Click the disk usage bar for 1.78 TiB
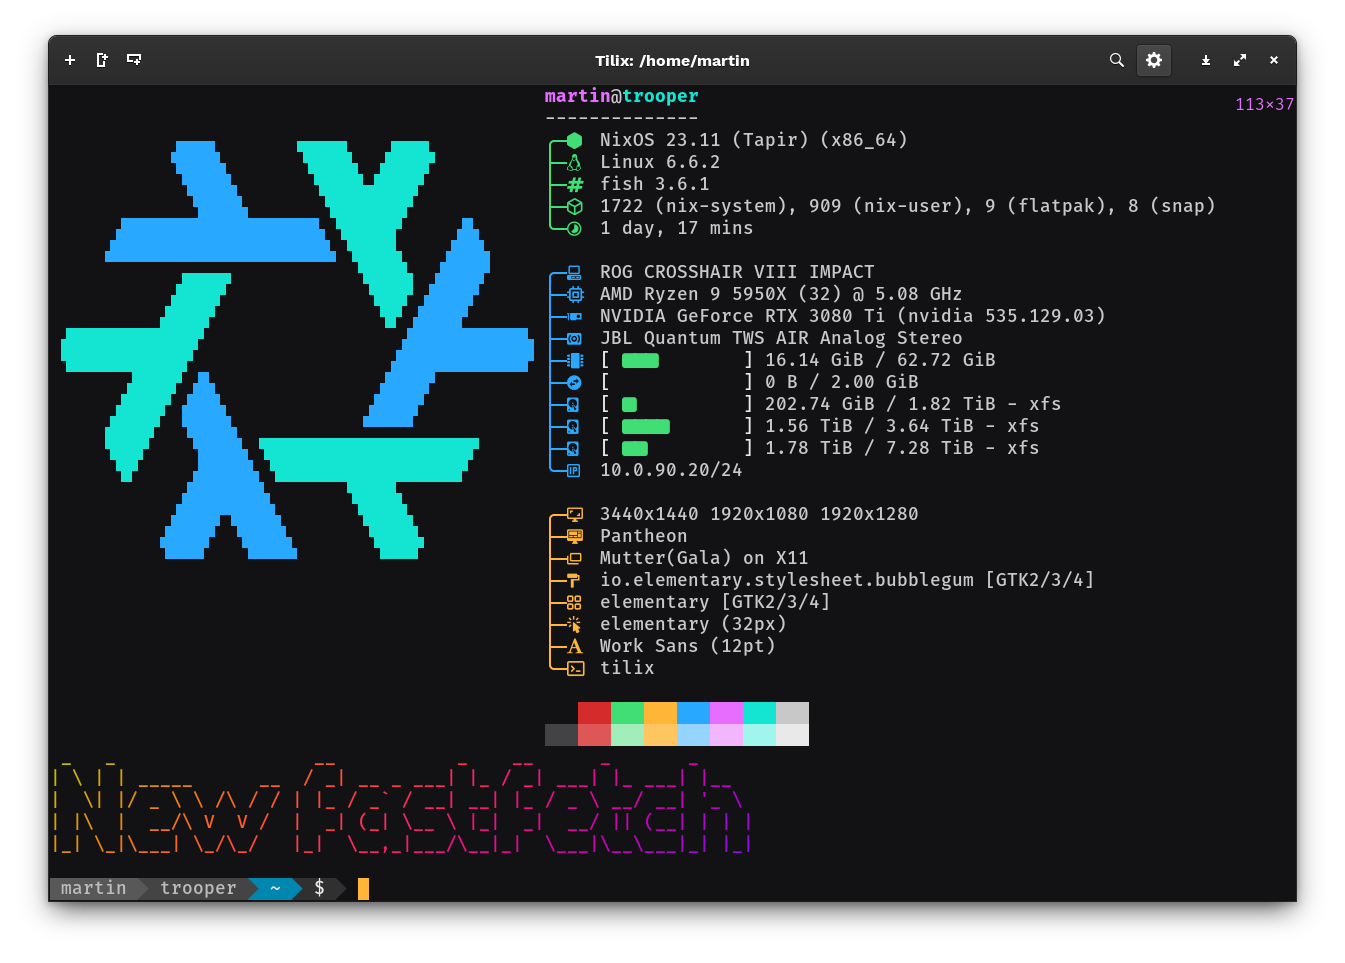 (x=635, y=448)
